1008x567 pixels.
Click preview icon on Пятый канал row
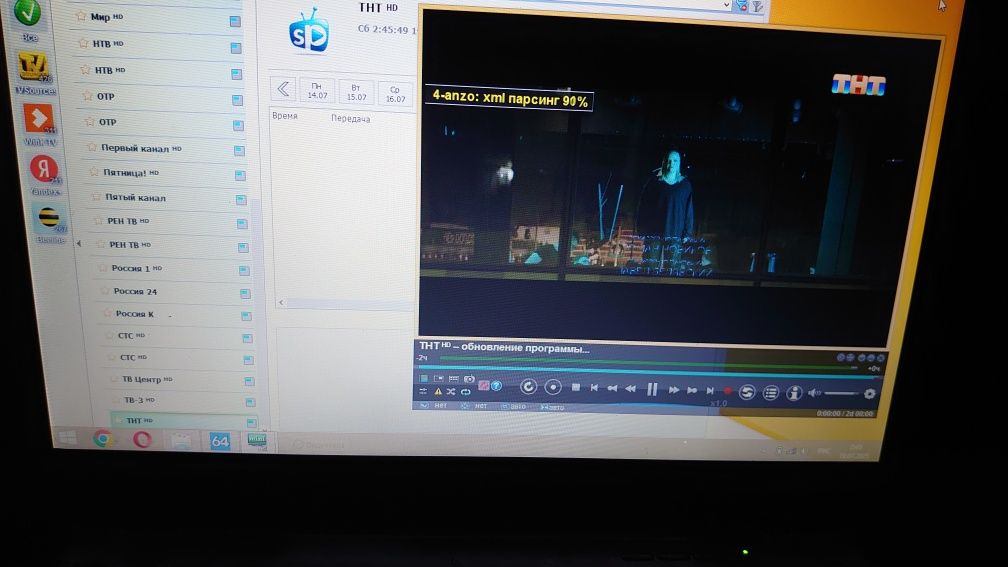241,200
